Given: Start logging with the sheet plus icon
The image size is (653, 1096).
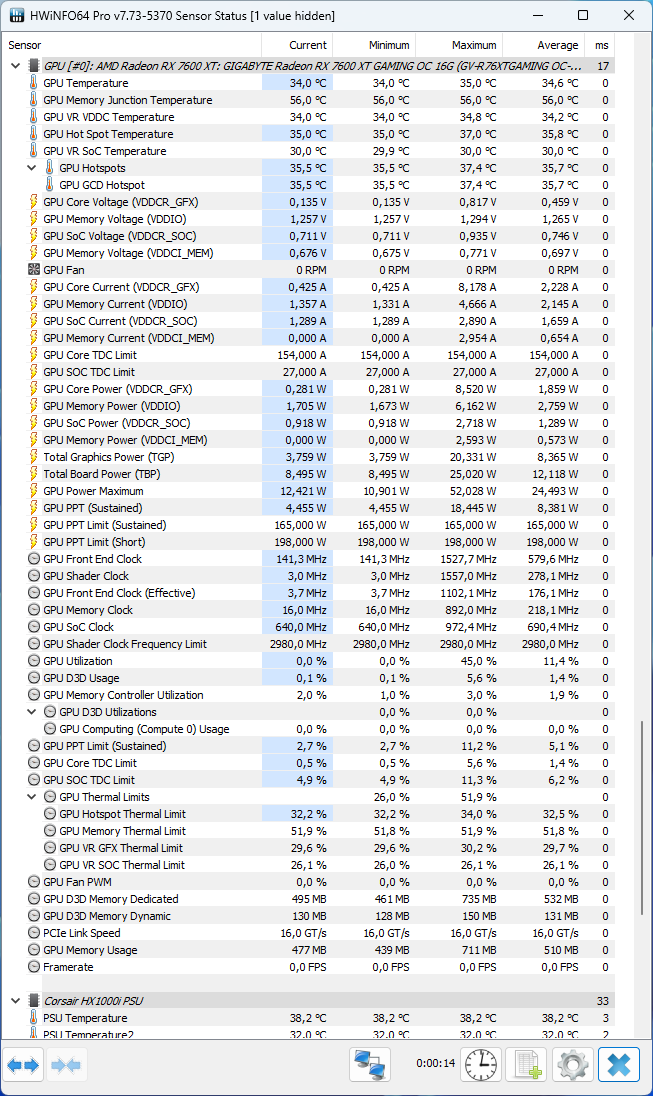Looking at the screenshot, I should [x=526, y=1065].
